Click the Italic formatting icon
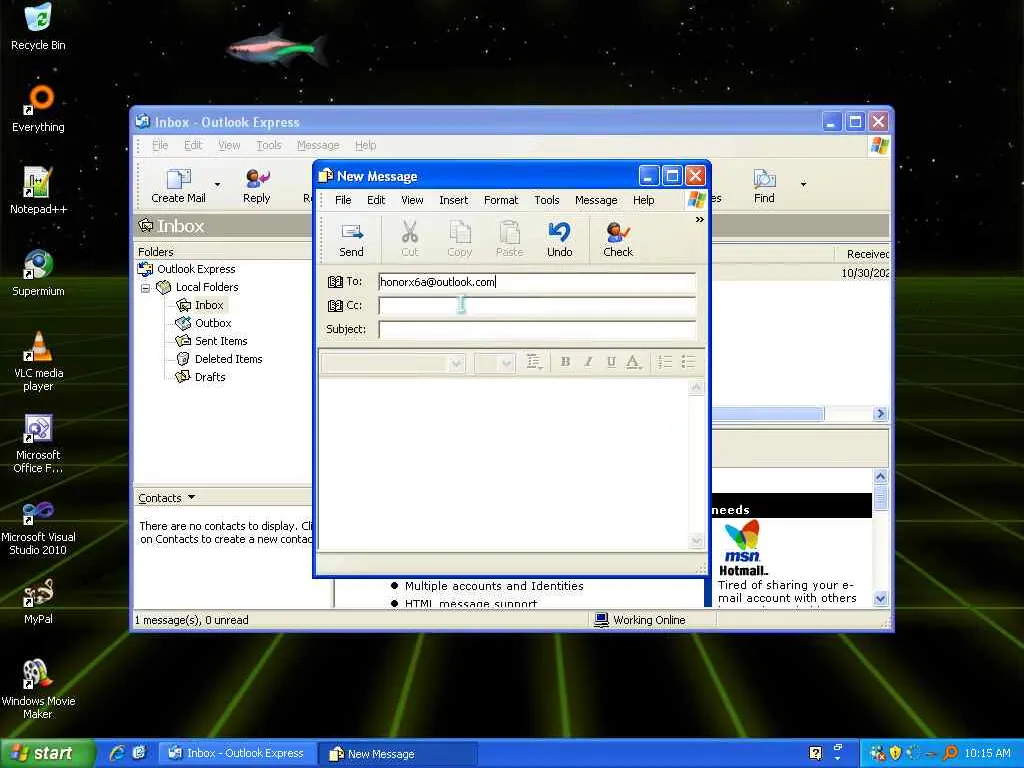The width and height of the screenshot is (1024, 768). [588, 362]
